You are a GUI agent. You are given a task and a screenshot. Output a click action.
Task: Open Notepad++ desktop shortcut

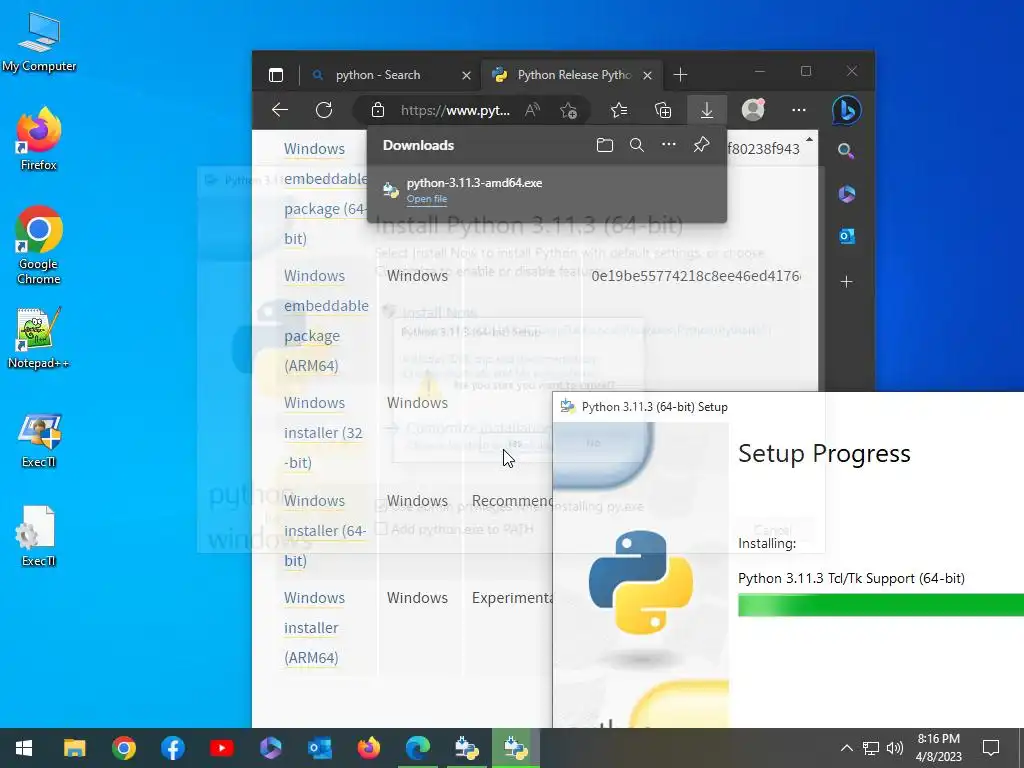(39, 338)
